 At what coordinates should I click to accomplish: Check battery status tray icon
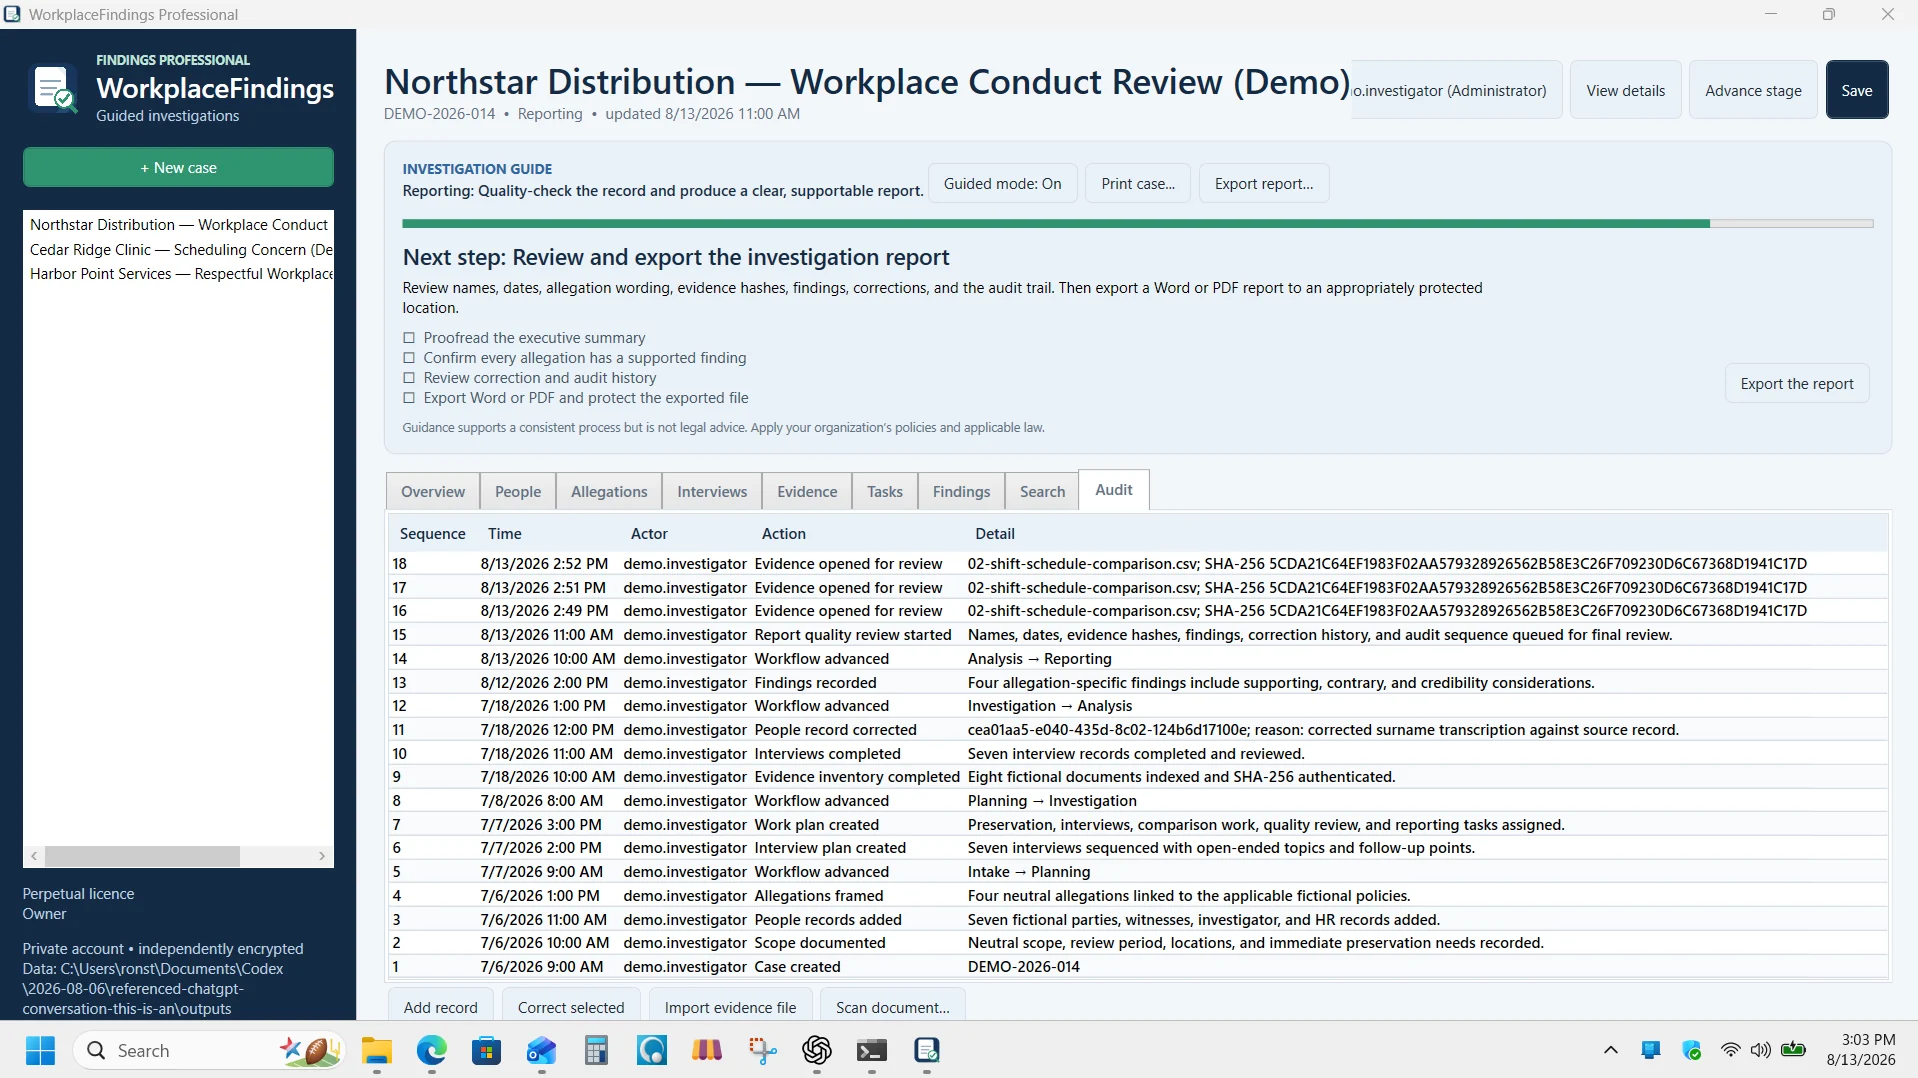1794,1050
